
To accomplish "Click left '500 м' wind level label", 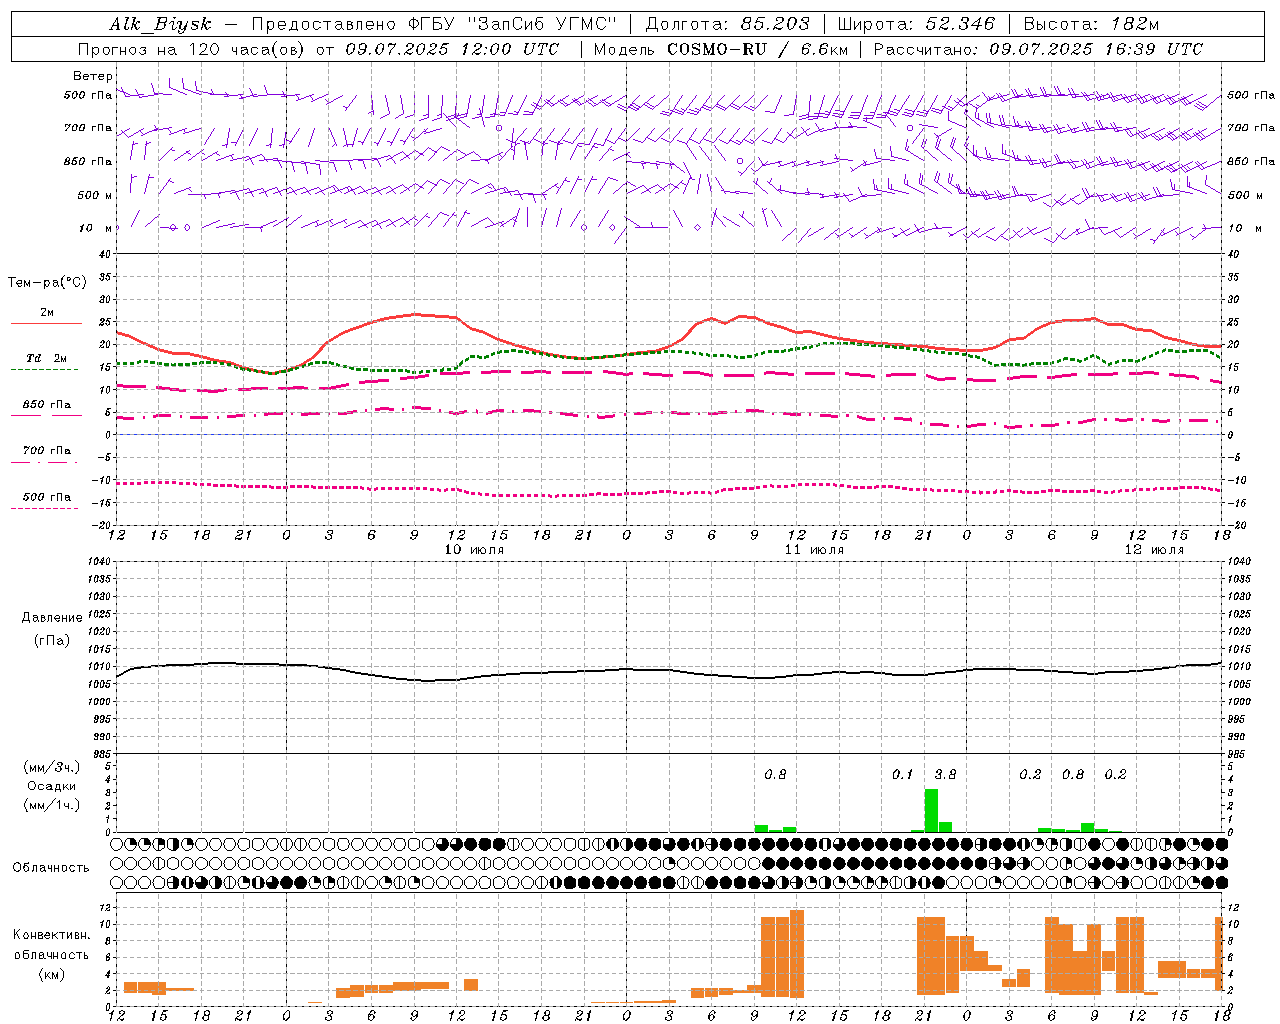I will [95, 195].
